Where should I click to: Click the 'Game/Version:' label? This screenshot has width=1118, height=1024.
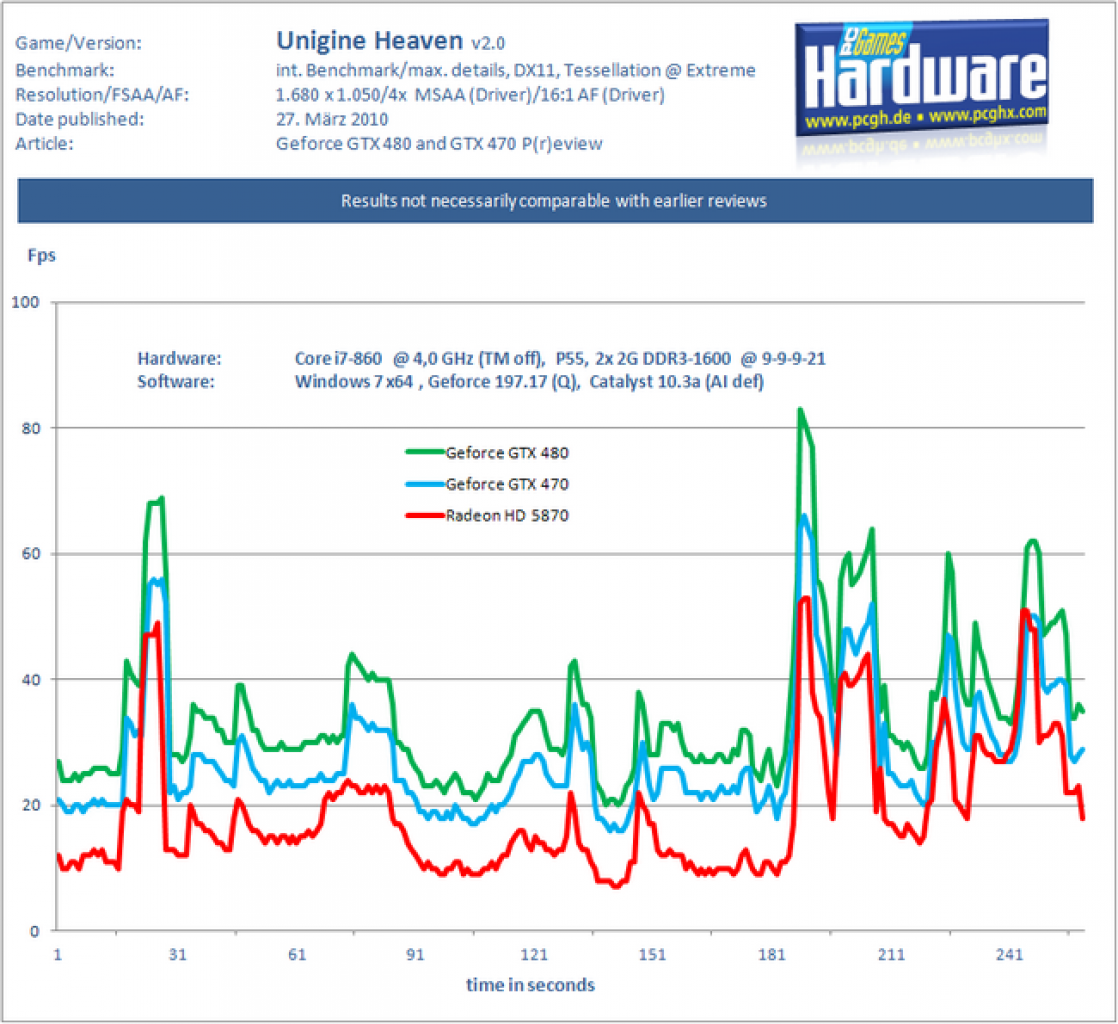pos(78,43)
